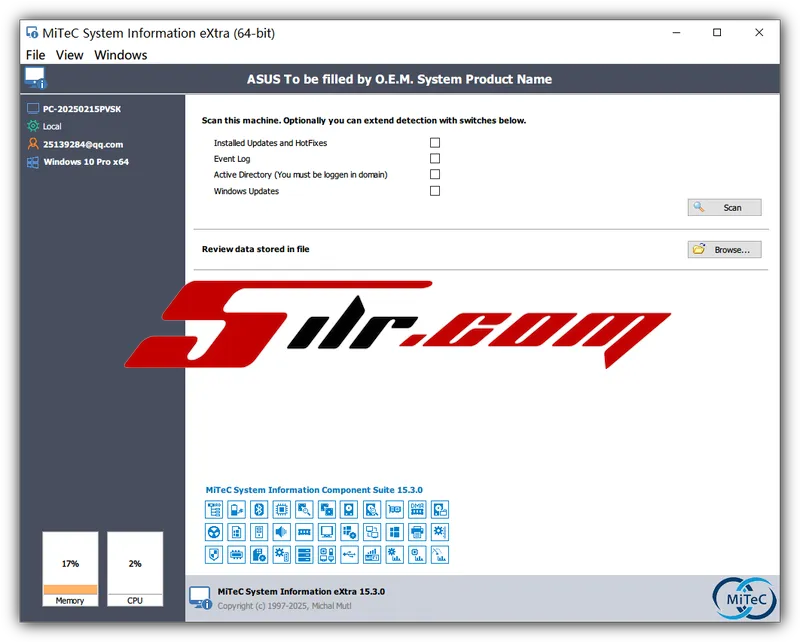This screenshot has height=642, width=800.
Task: Click the gear with bar chart icon
Action: [394, 555]
